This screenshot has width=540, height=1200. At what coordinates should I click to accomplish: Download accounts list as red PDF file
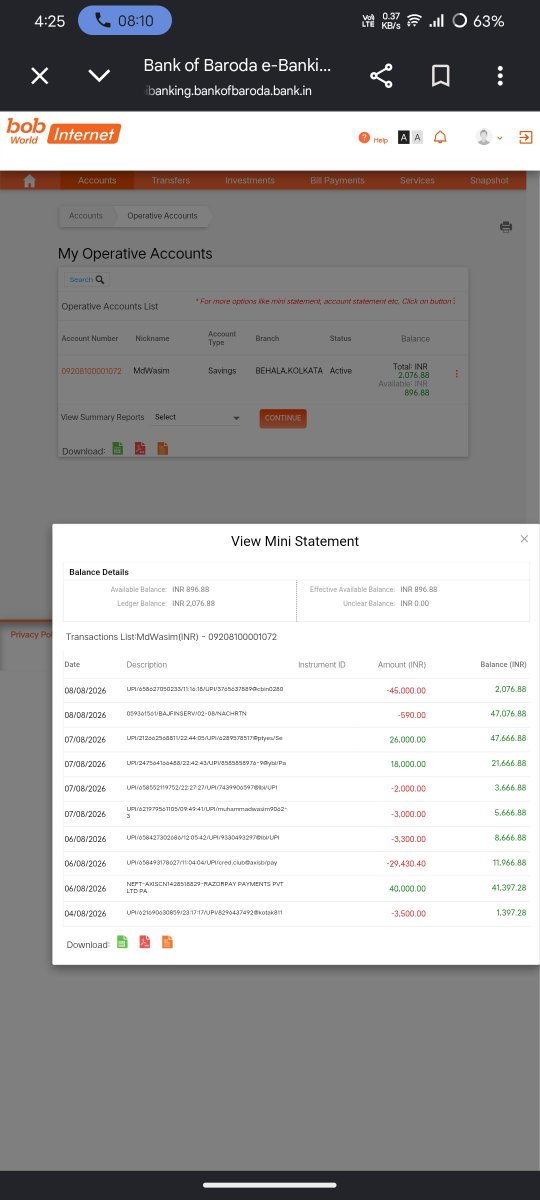pyautogui.click(x=140, y=449)
